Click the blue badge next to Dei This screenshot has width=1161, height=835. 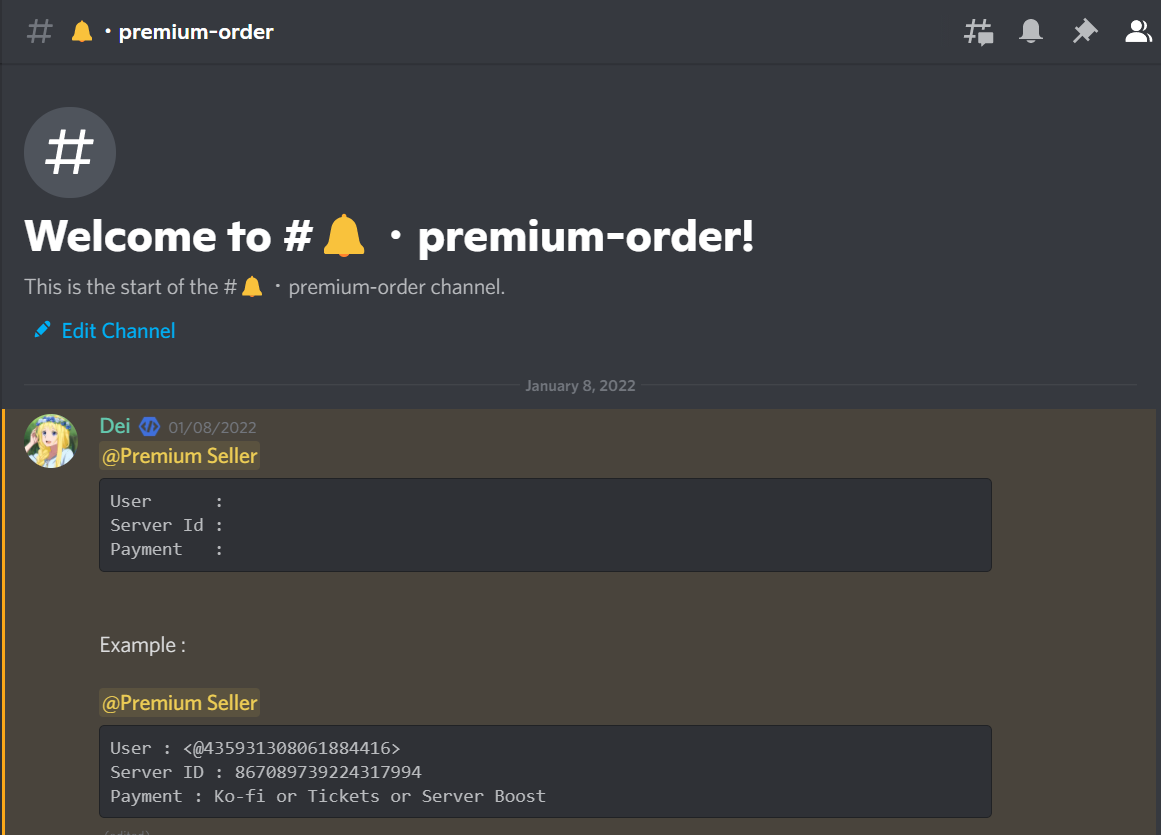click(x=149, y=427)
